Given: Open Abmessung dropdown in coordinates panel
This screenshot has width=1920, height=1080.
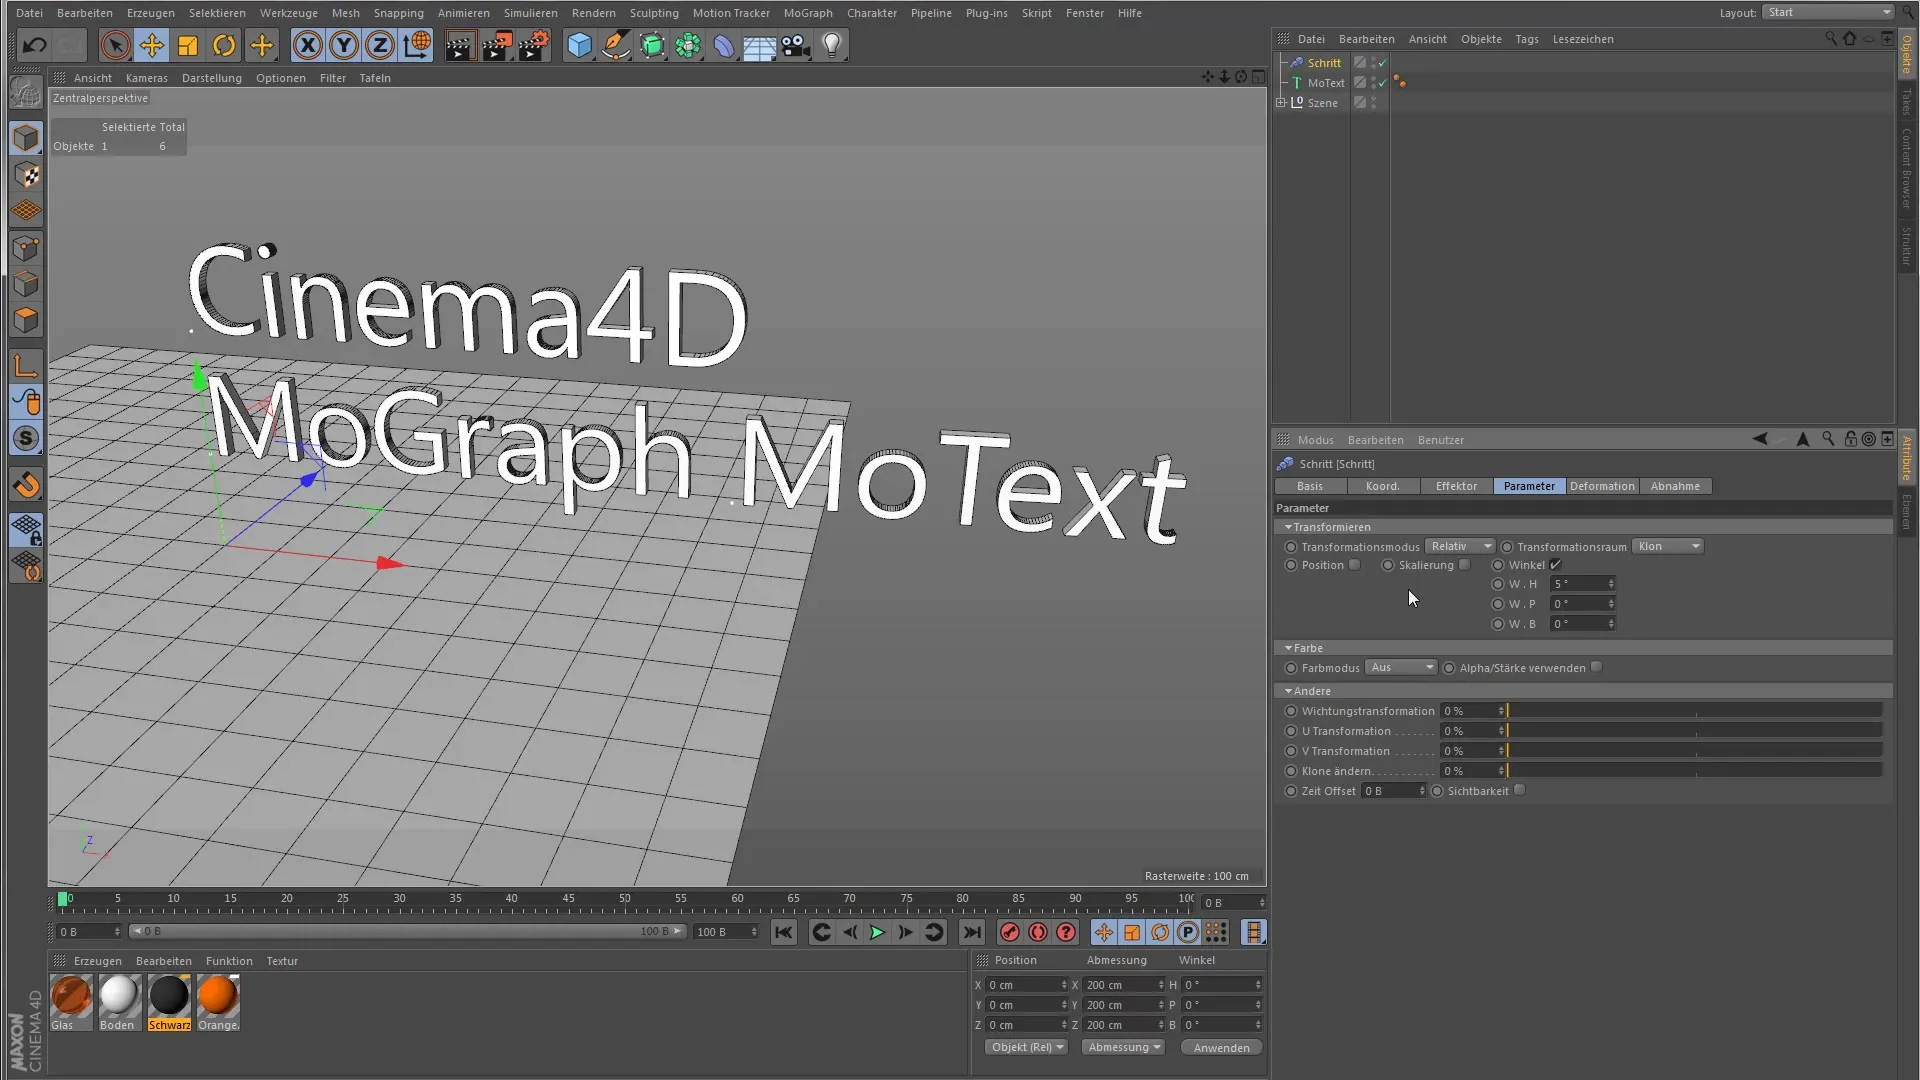Looking at the screenshot, I should click(1123, 1047).
